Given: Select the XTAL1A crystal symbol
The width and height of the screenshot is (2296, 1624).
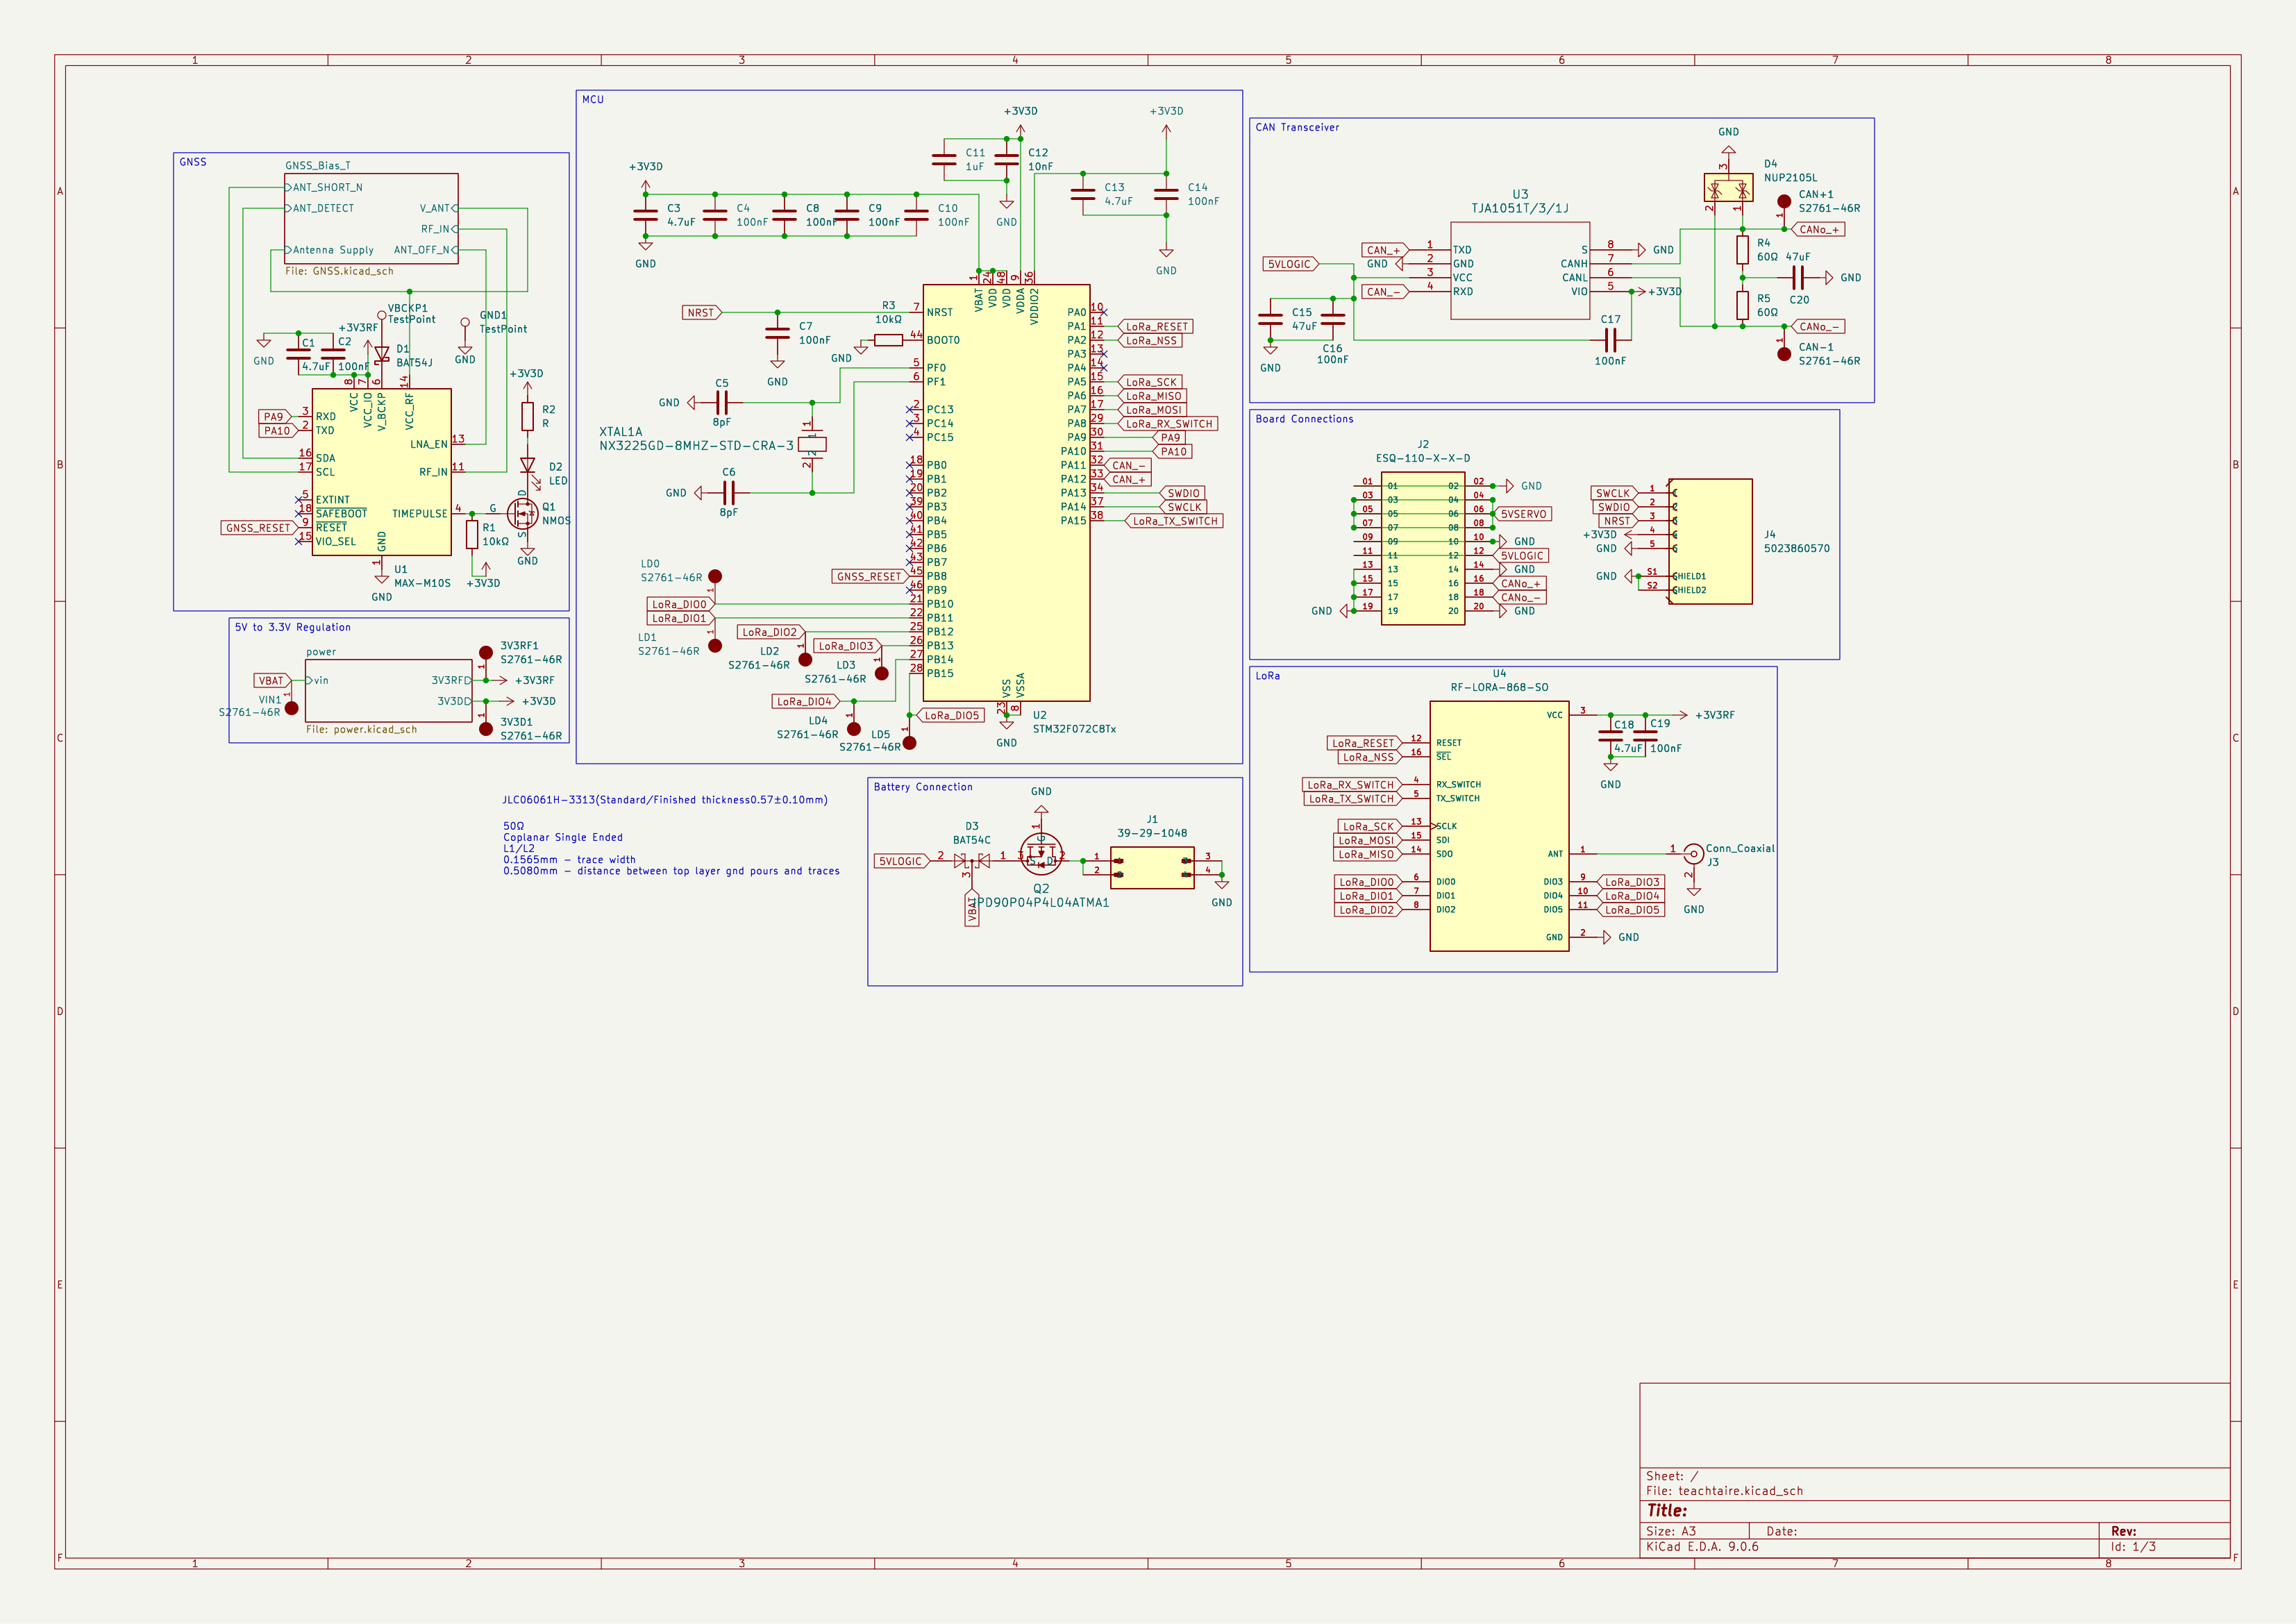Looking at the screenshot, I should [813, 444].
